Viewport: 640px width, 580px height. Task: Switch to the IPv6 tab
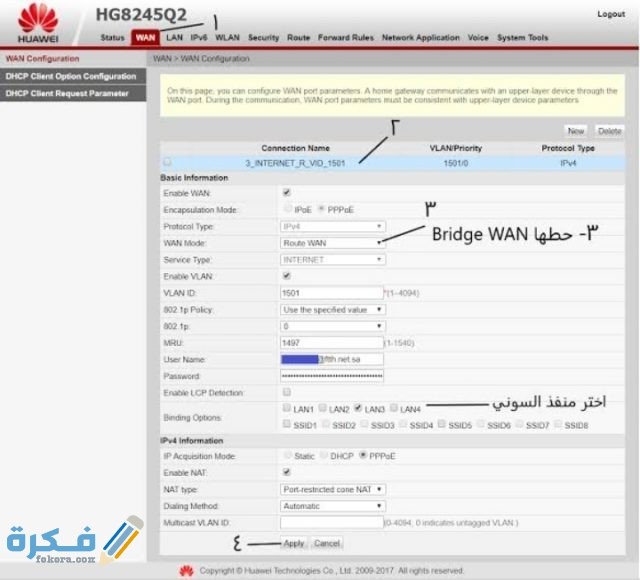tap(199, 38)
